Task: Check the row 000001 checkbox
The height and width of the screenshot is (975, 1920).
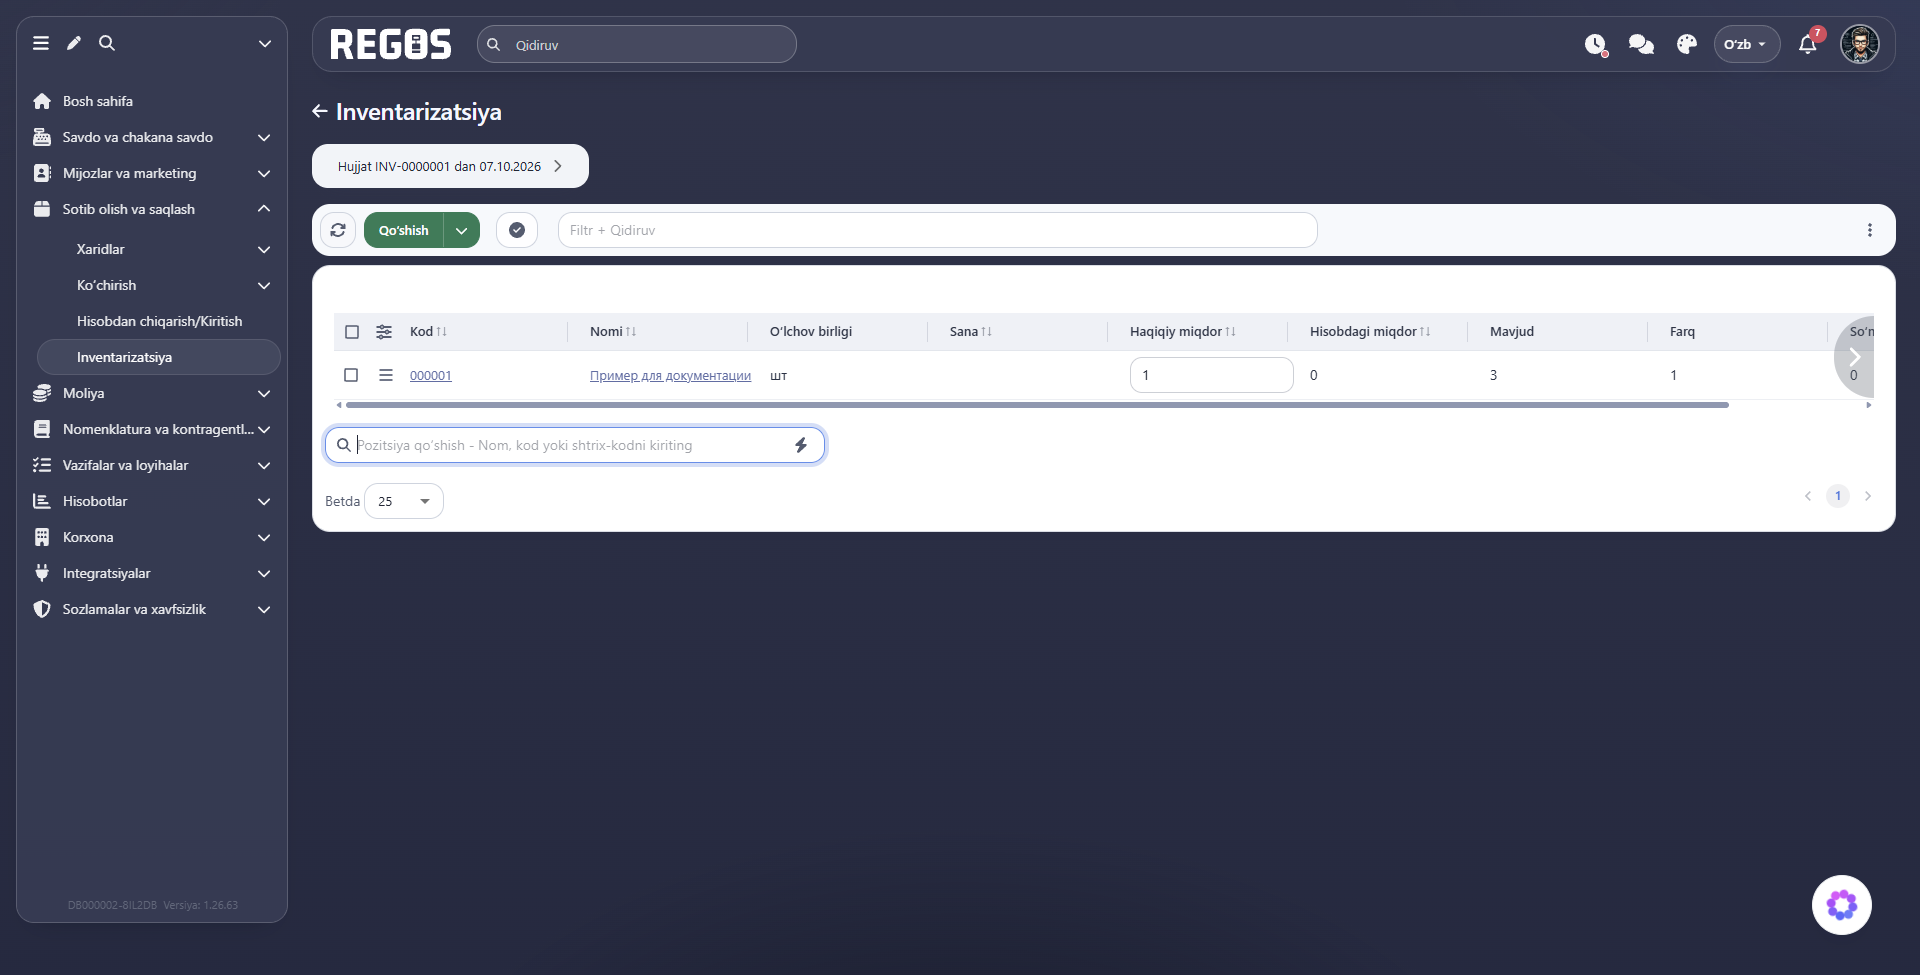Action: tap(351, 375)
